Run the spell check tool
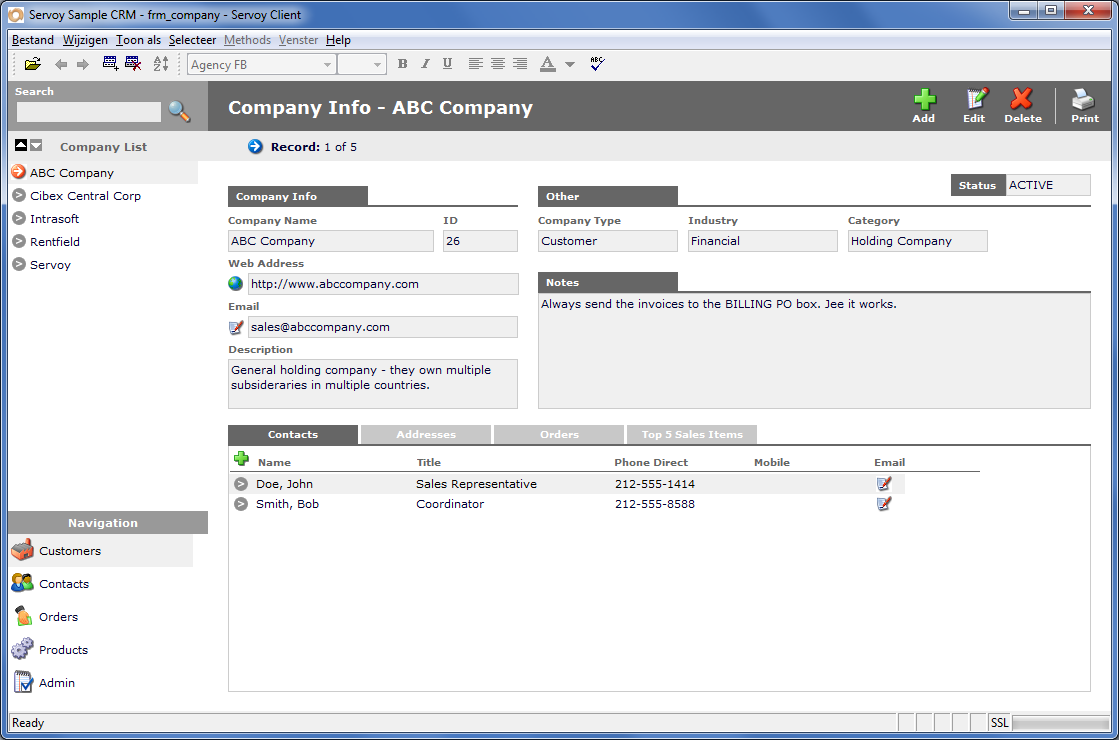This screenshot has width=1119, height=740. click(x=597, y=64)
